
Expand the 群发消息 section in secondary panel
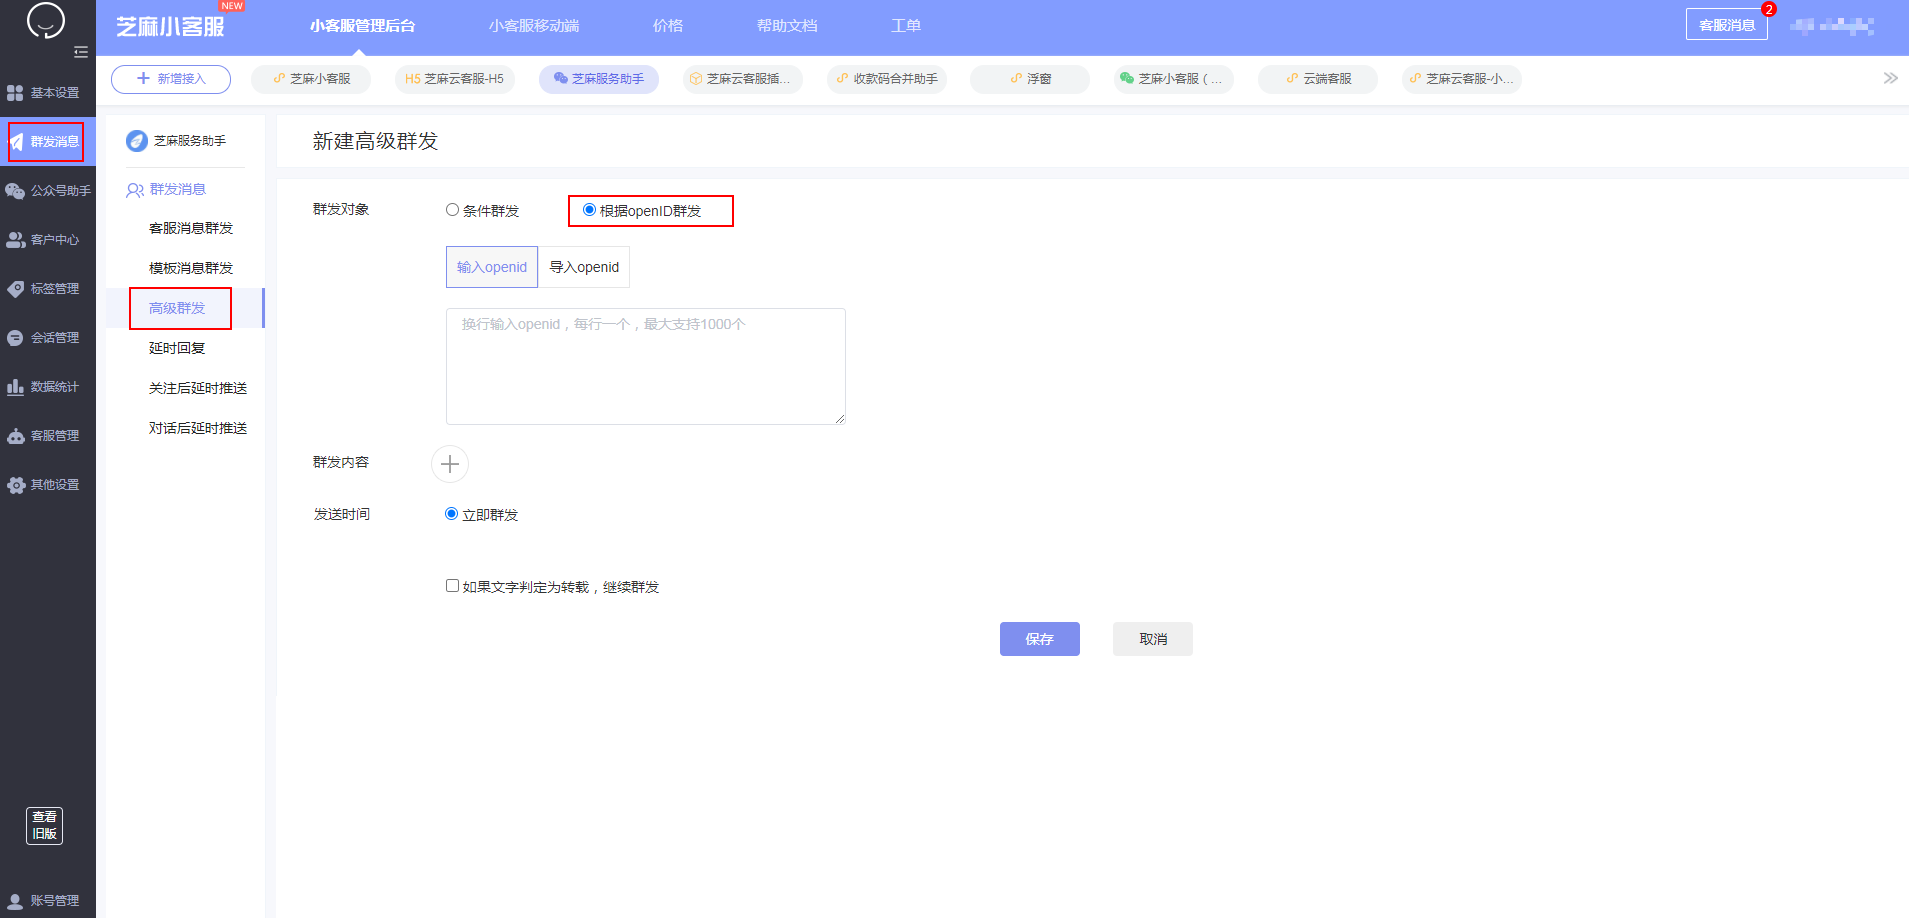click(x=166, y=190)
